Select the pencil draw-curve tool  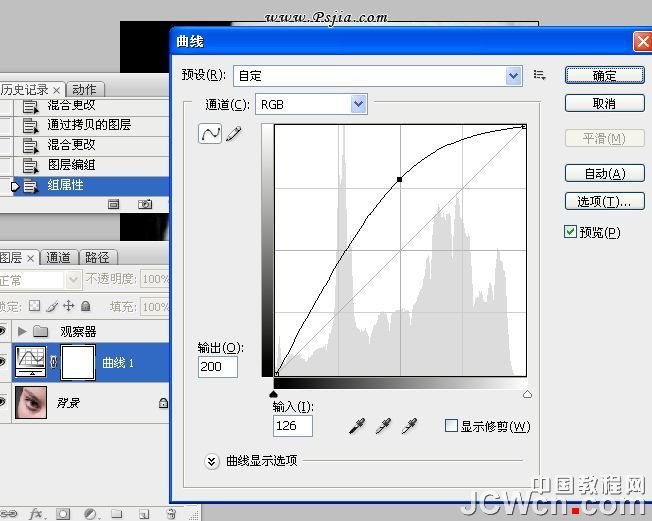click(x=234, y=133)
